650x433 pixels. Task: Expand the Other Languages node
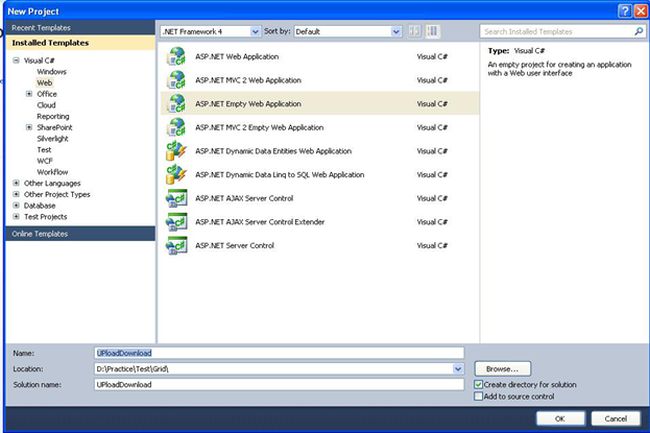tap(16, 183)
